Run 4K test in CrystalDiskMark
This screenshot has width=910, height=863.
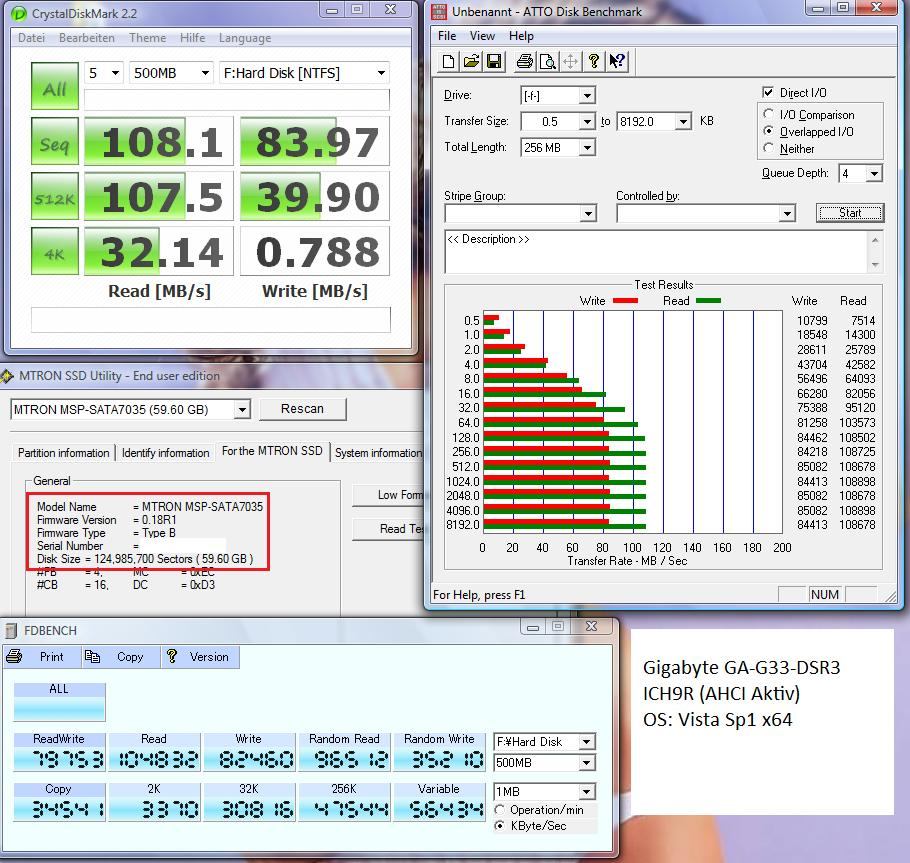click(x=55, y=251)
